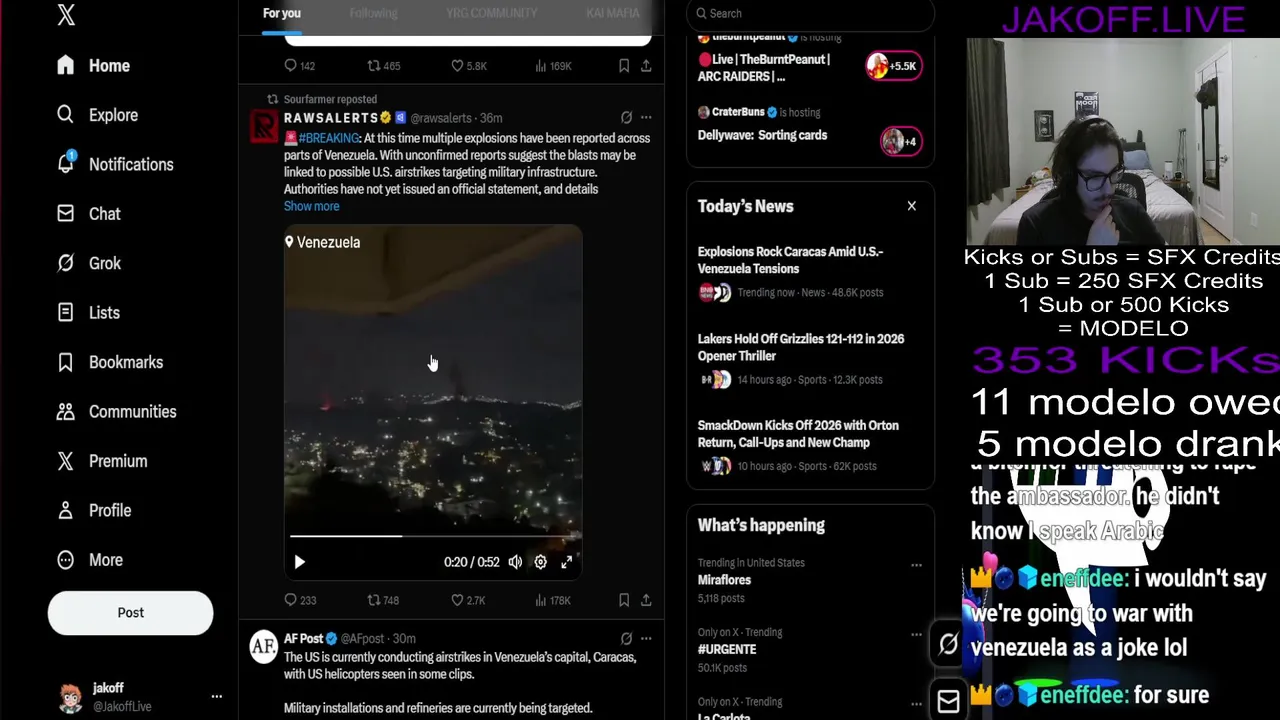Open more options on AF Post
The image size is (1280, 720).
646,638
